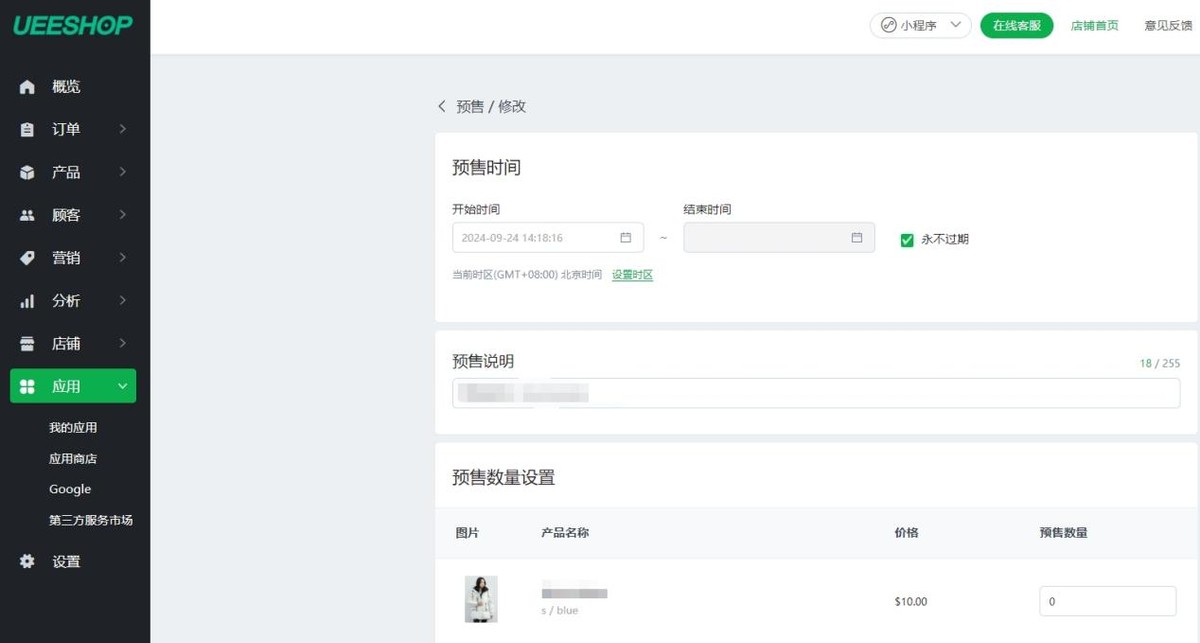This screenshot has width=1200, height=643.
Task: Open 第三方服务市场 submenu item
Action: [91, 521]
